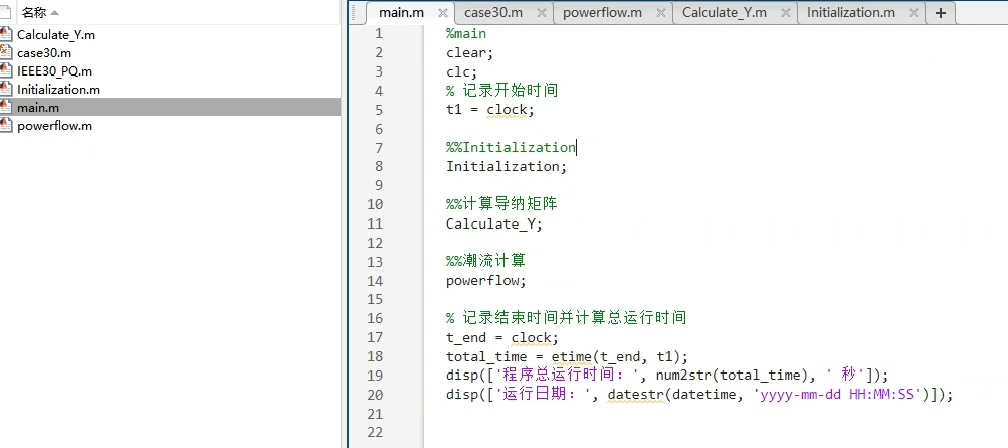This screenshot has width=1008, height=448.
Task: Select the IEEE30_PQ.m file icon
Action: (x=6, y=71)
